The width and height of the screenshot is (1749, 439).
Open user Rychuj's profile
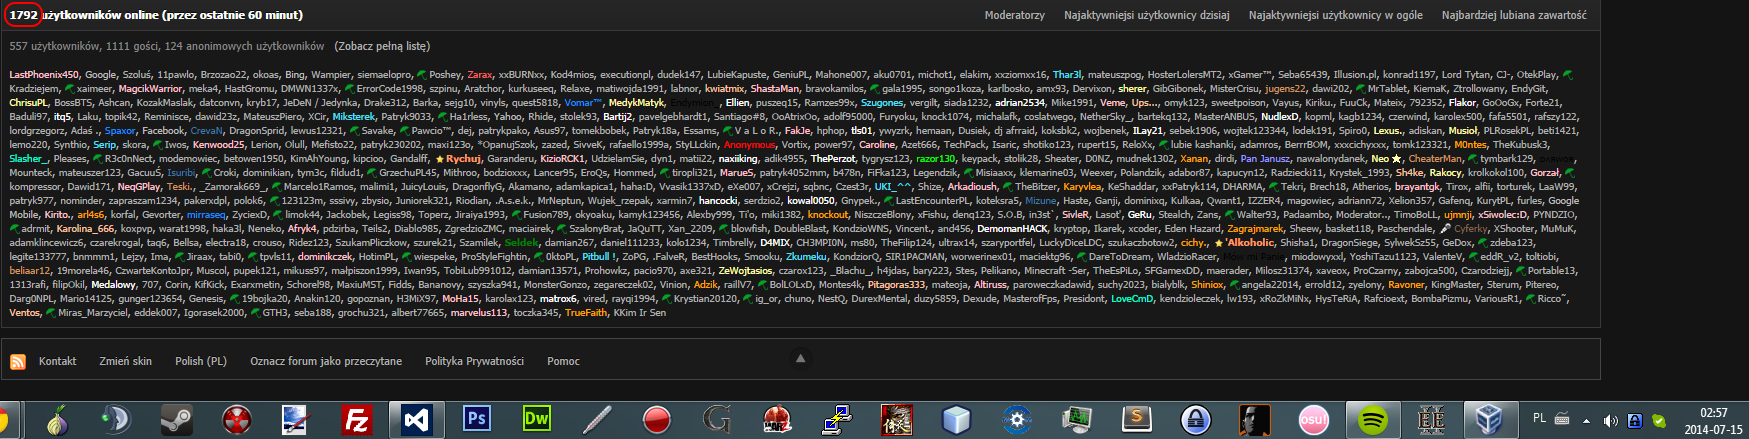pos(463,159)
